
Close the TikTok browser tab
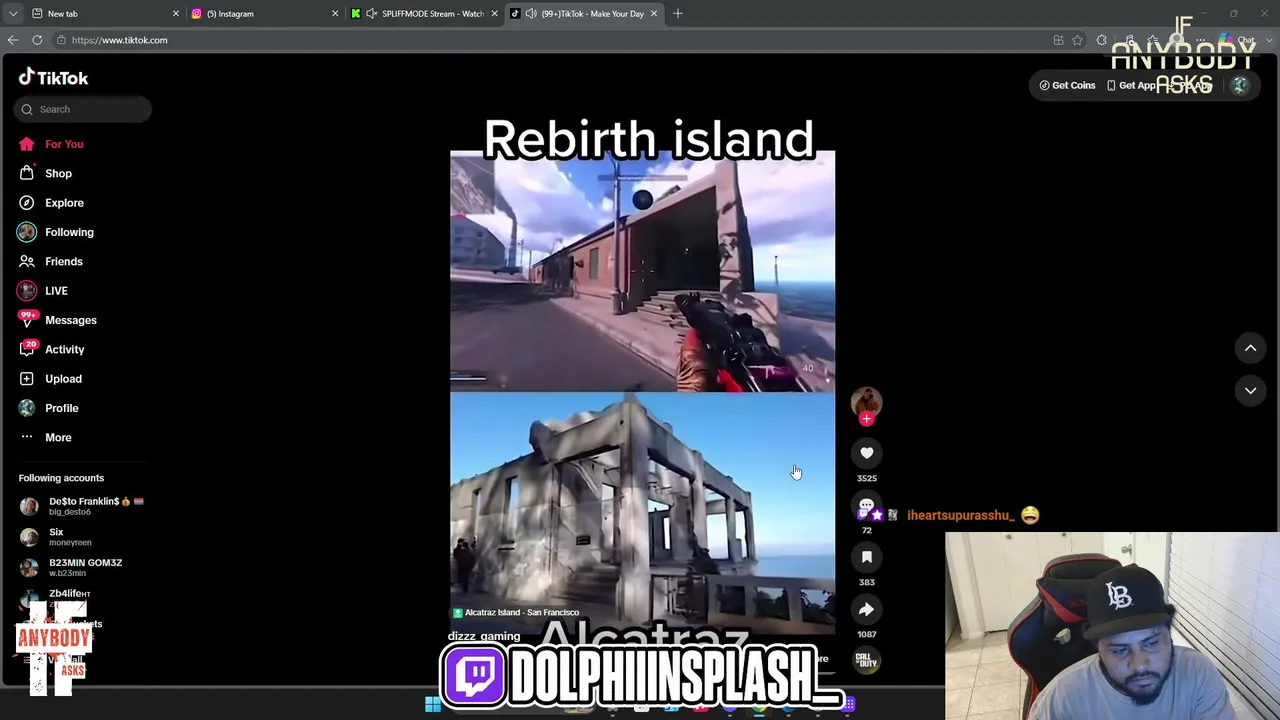654,14
